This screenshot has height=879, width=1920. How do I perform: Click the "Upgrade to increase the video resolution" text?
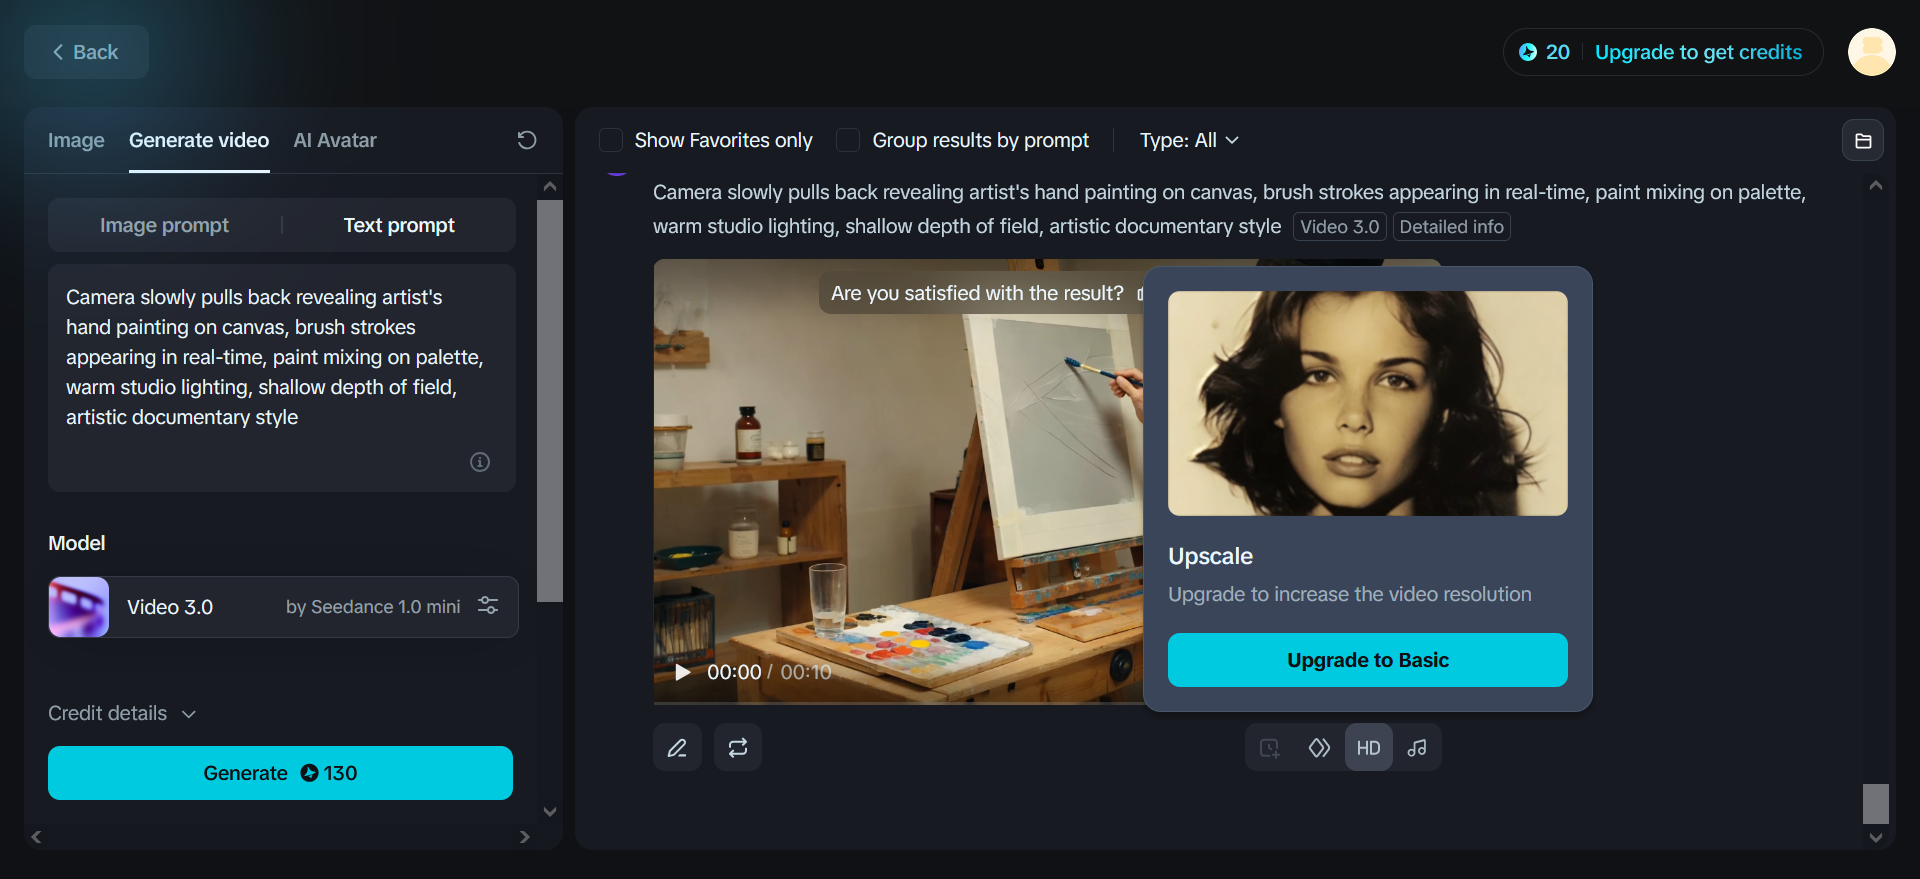coord(1350,594)
